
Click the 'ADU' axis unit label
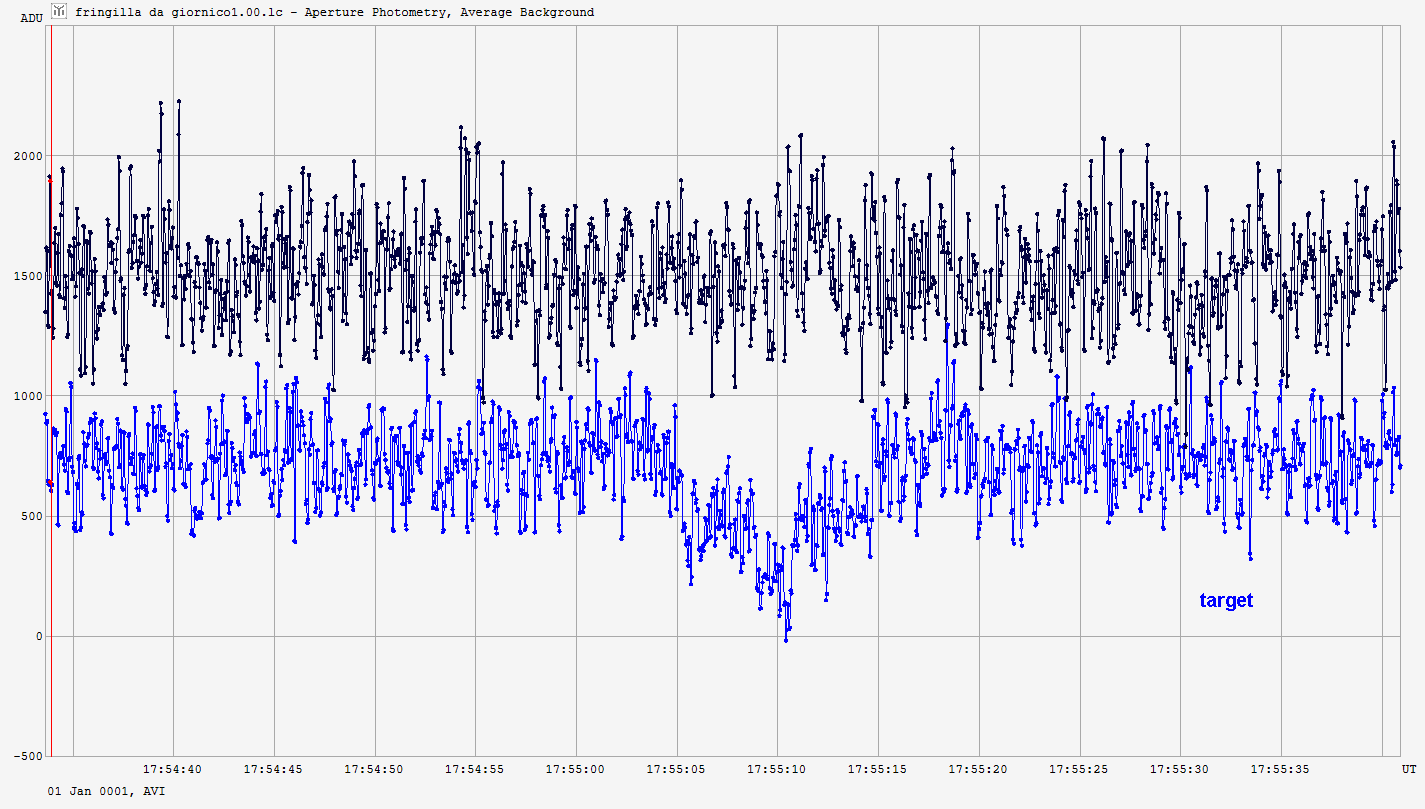pyautogui.click(x=31, y=18)
